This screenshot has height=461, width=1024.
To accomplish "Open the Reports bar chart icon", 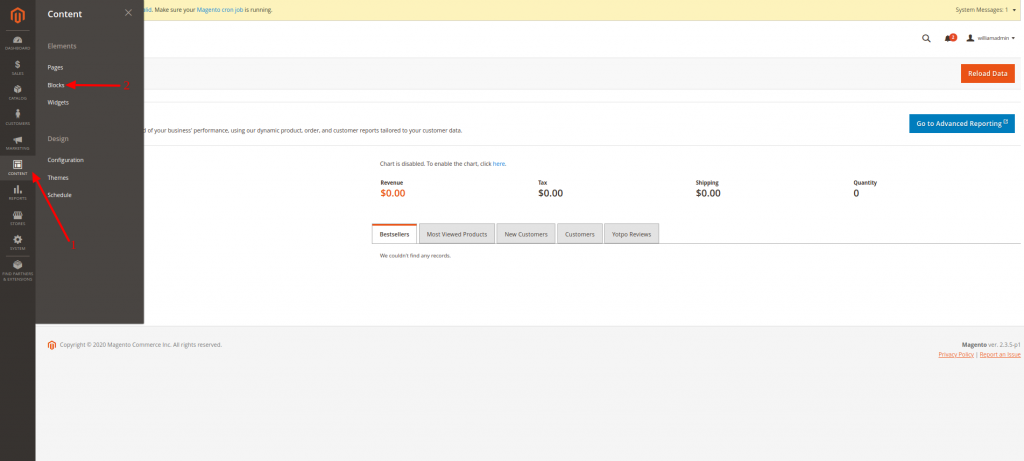I will pos(17,191).
